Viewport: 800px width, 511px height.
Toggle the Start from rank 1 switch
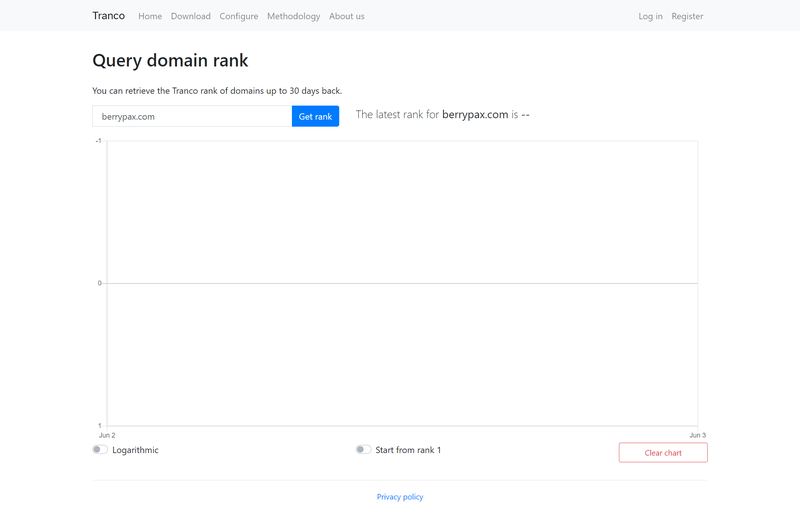[x=363, y=450]
